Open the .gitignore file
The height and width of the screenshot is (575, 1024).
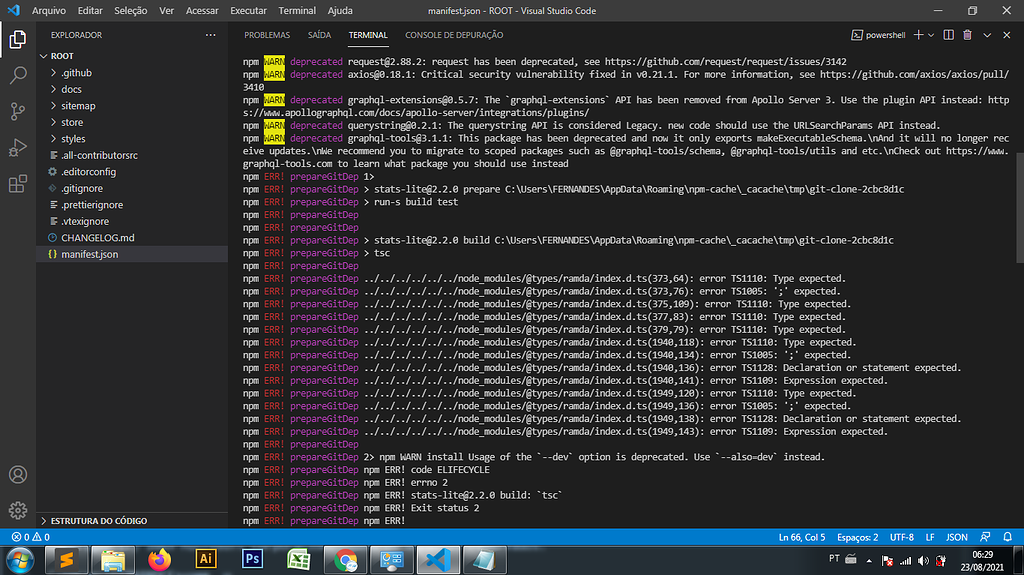point(132,188)
